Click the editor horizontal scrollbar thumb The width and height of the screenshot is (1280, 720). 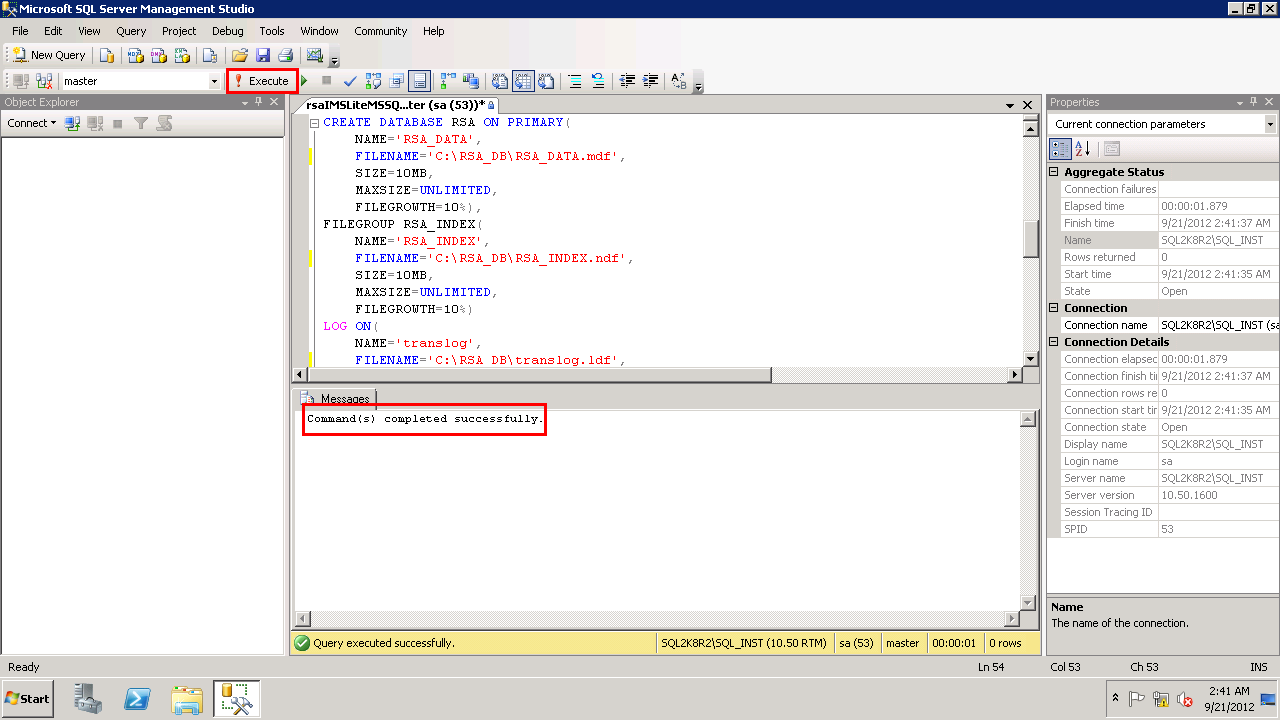(x=540, y=375)
